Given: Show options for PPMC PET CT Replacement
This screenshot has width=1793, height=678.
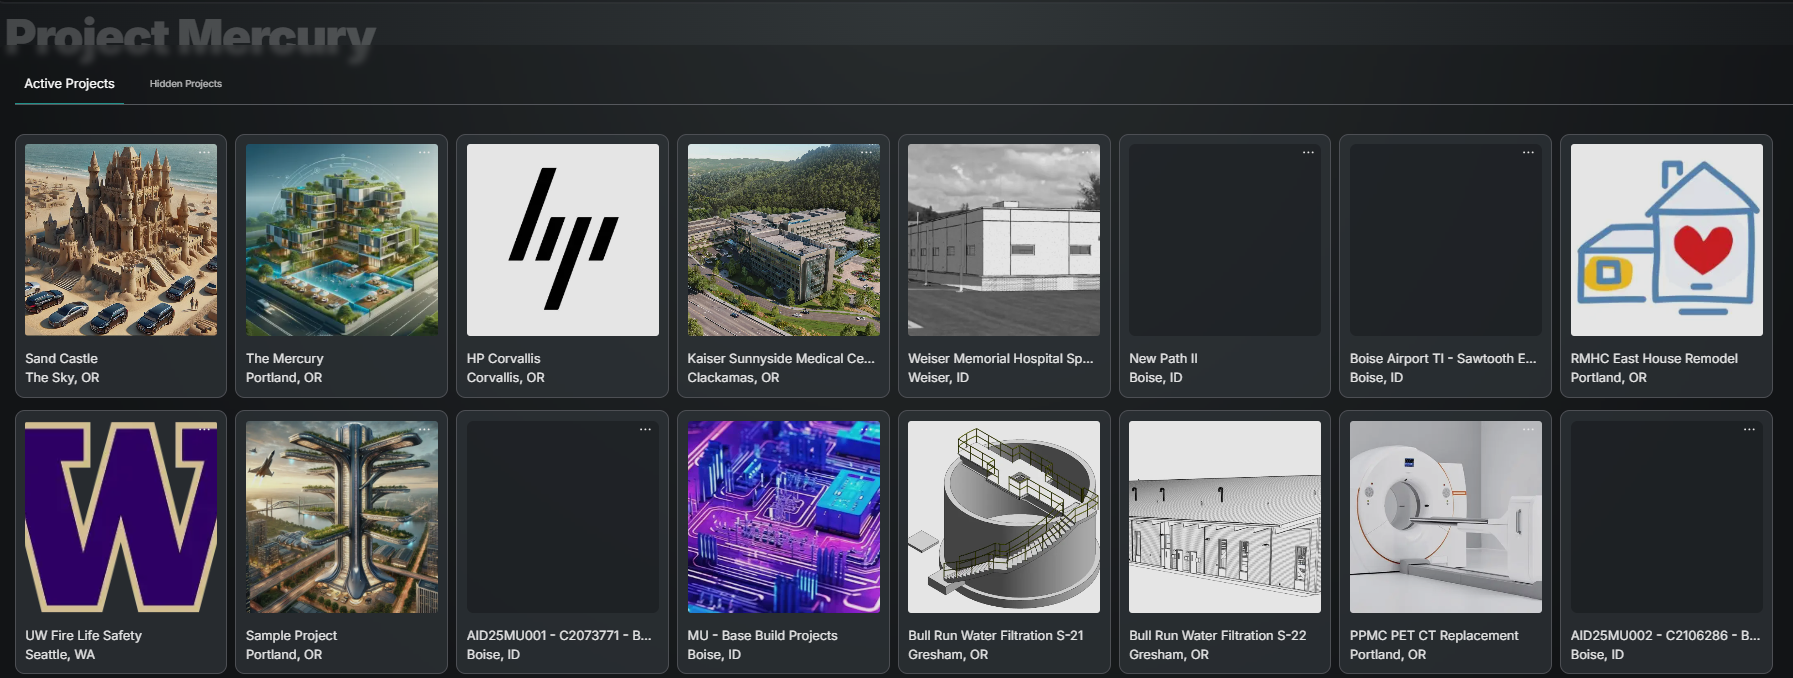Looking at the screenshot, I should (1528, 430).
